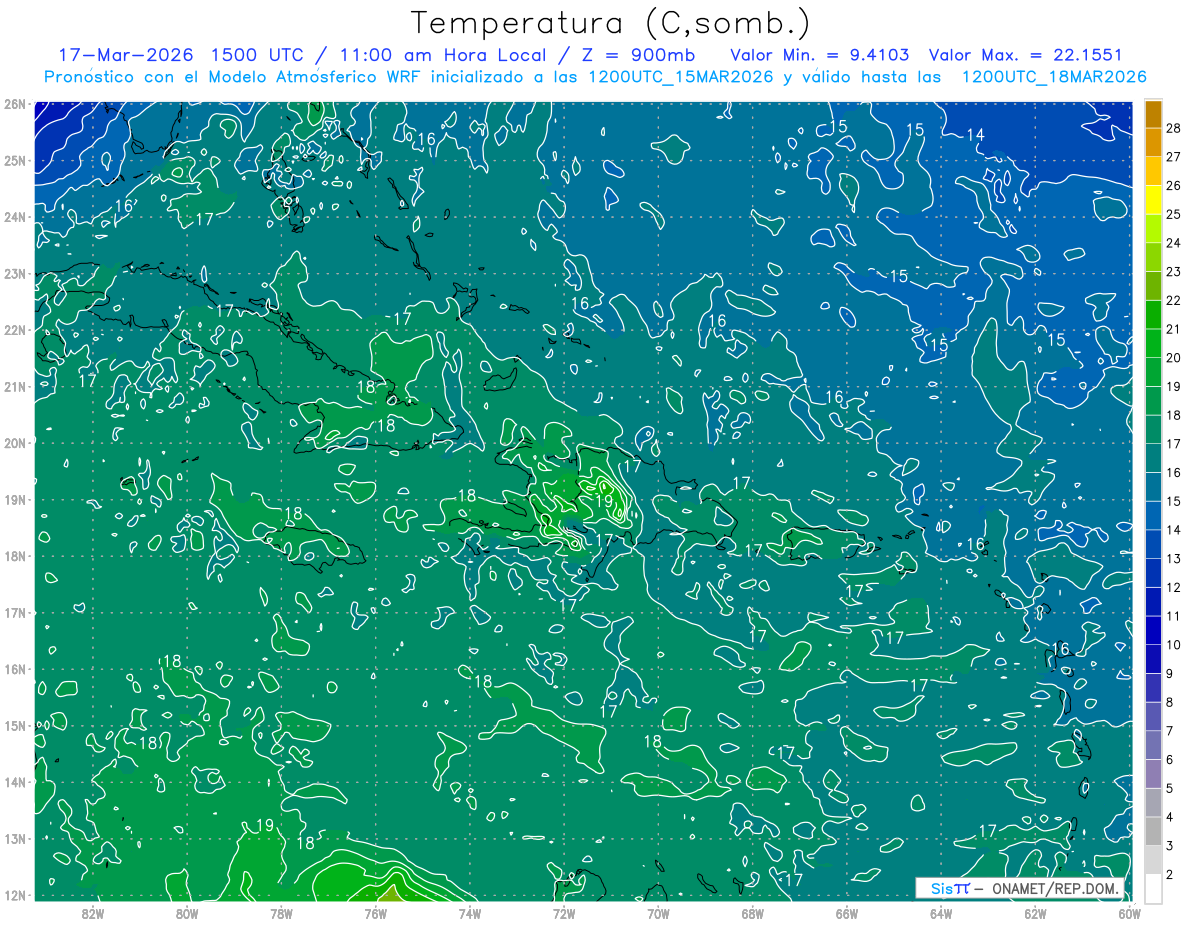1200x927 pixels.
Task: Click the "72W" longitude axis label
Action: click(563, 912)
